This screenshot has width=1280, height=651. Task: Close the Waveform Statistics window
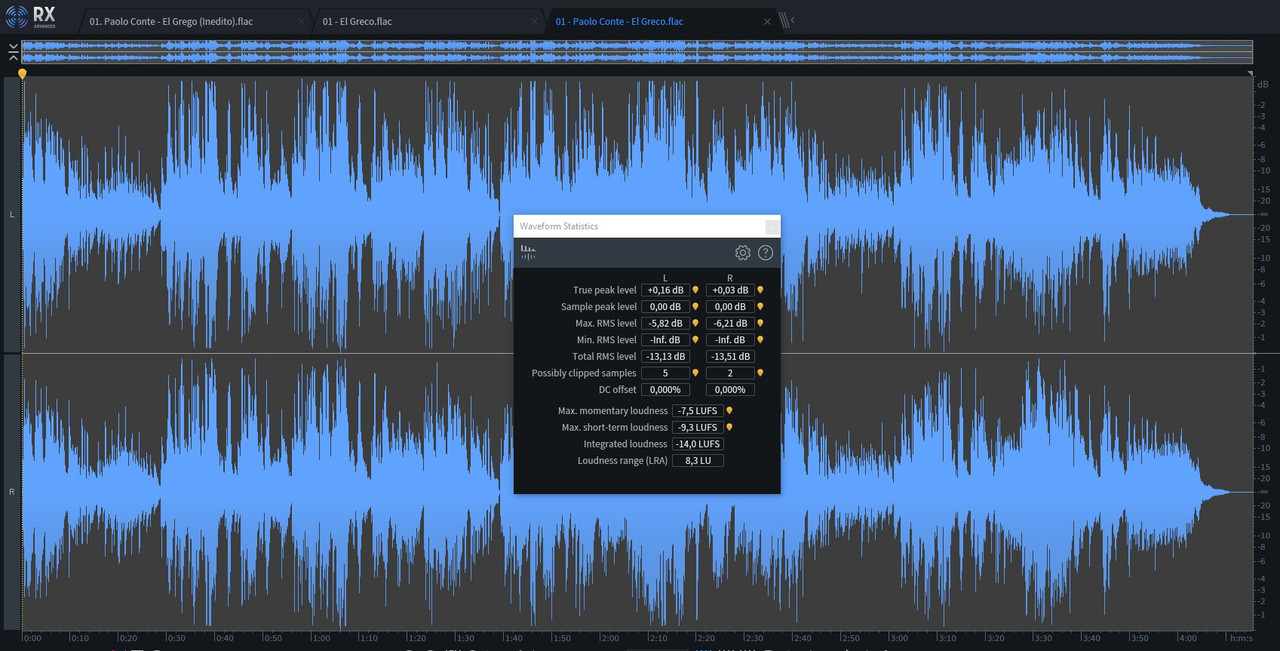tap(772, 227)
